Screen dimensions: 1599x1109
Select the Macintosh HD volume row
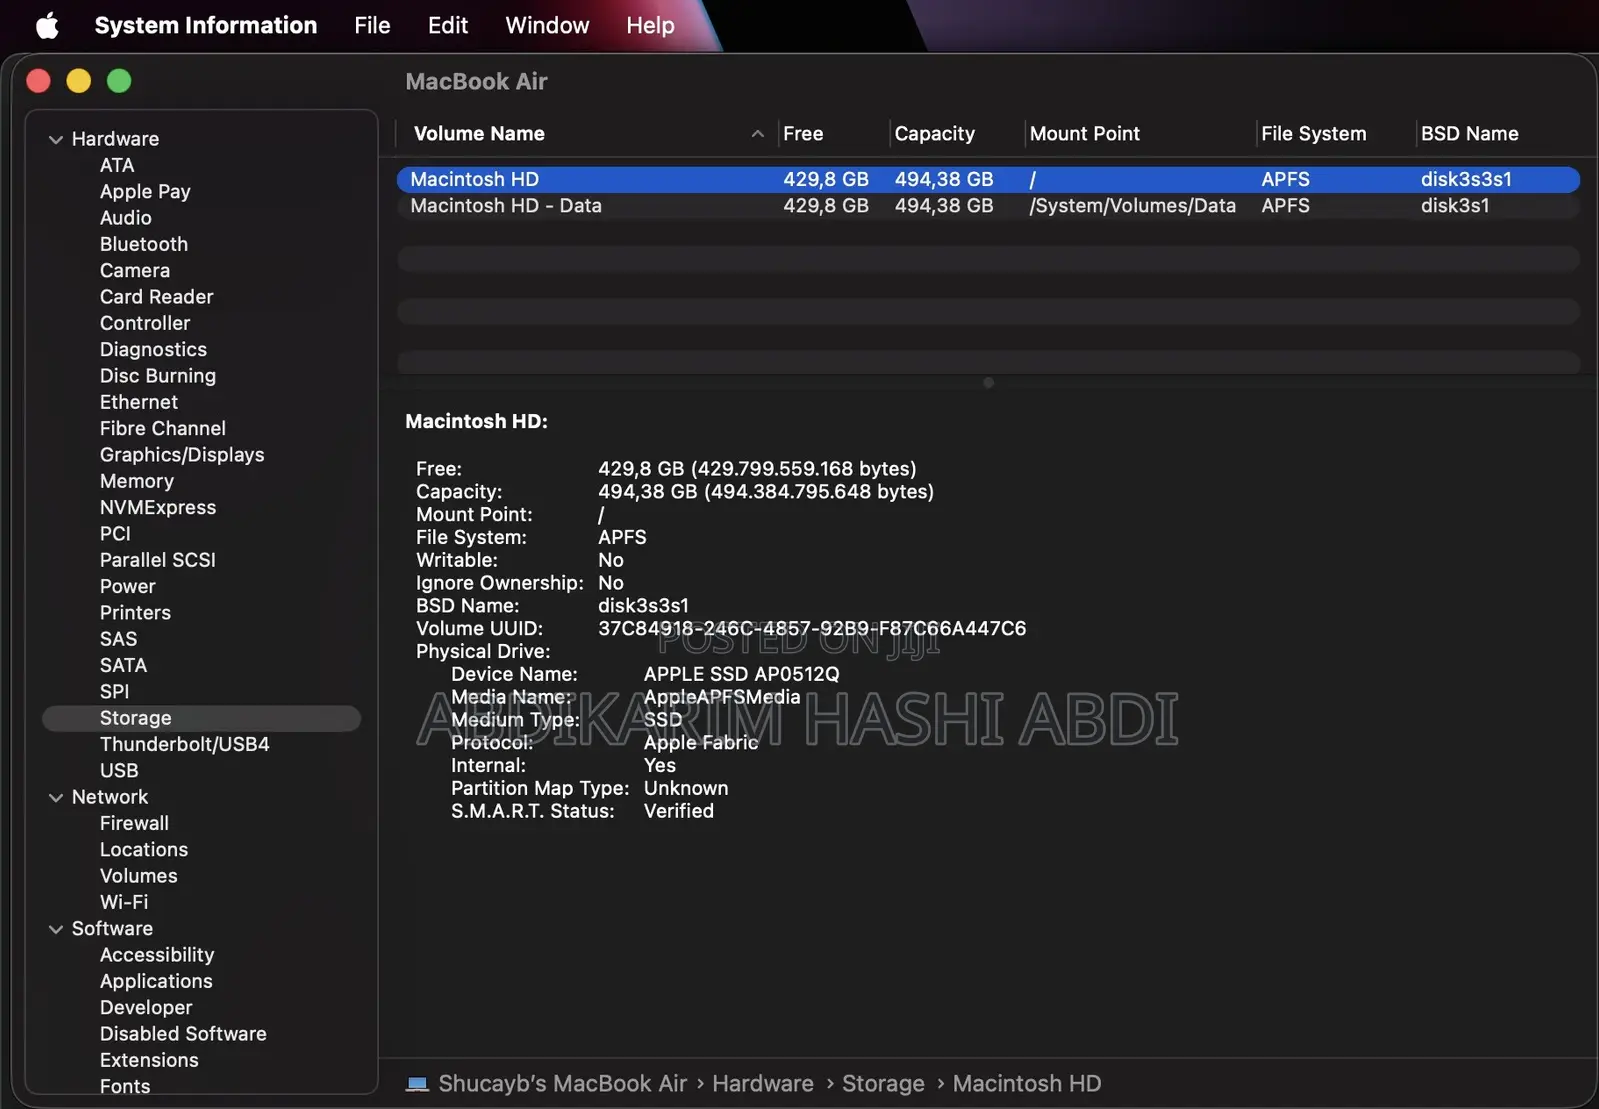tap(988, 179)
